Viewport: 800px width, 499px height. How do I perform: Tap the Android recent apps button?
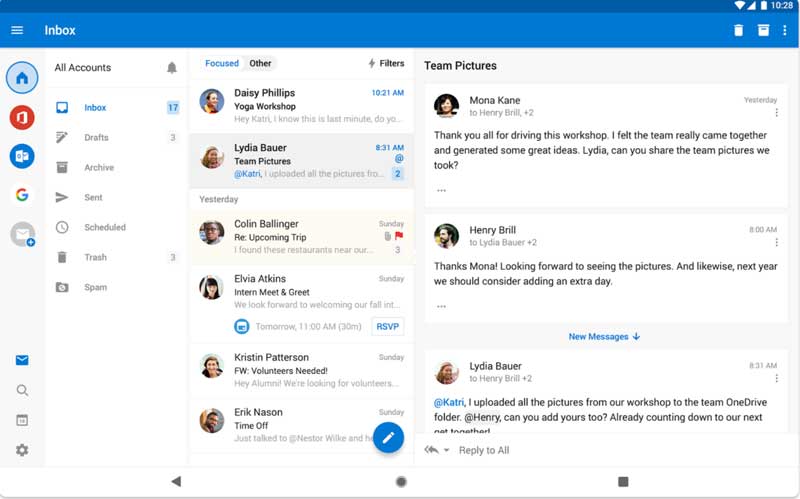(x=623, y=481)
